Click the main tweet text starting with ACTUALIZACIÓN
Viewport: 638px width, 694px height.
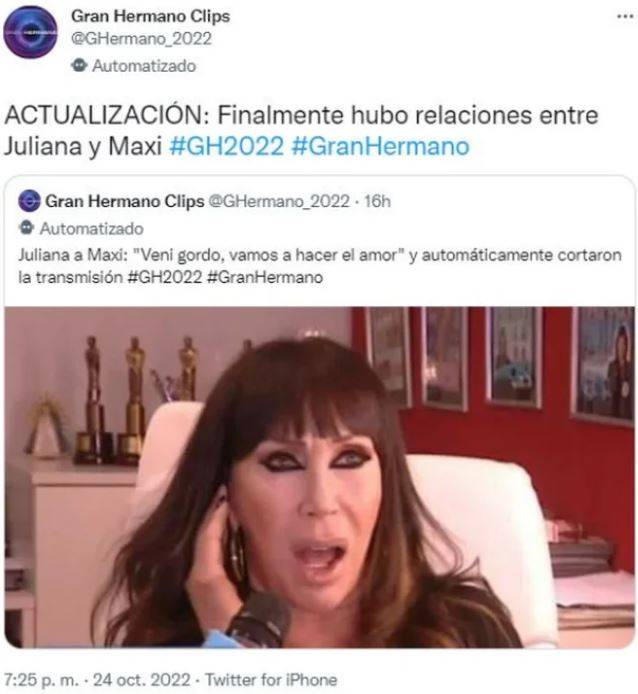pos(301,131)
